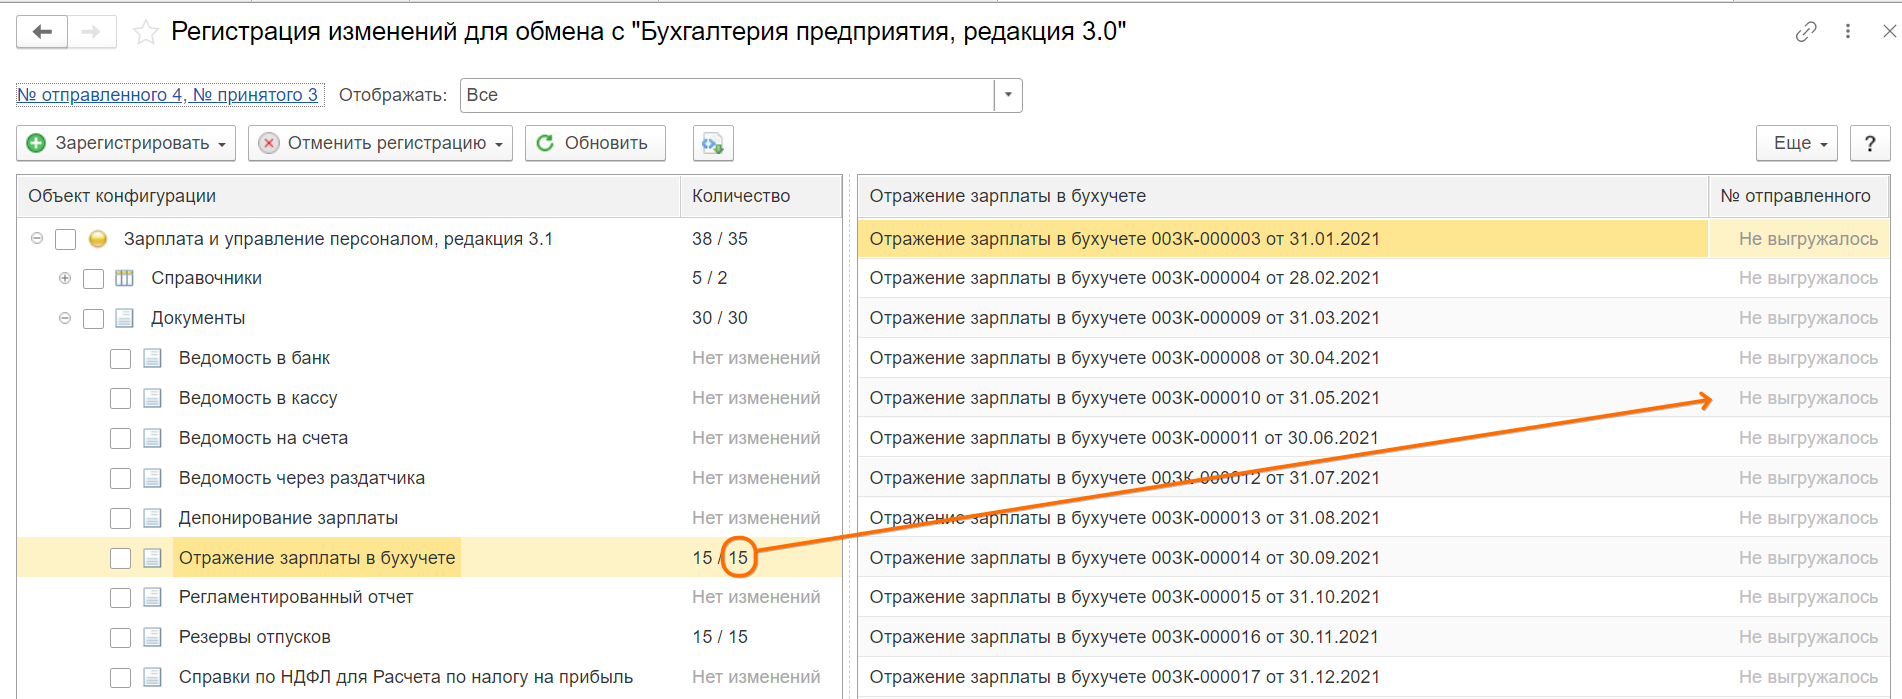The height and width of the screenshot is (699, 1902).
Task: Select document 00ЗК-000014 от 30.09.2021
Action: [x=1283, y=558]
